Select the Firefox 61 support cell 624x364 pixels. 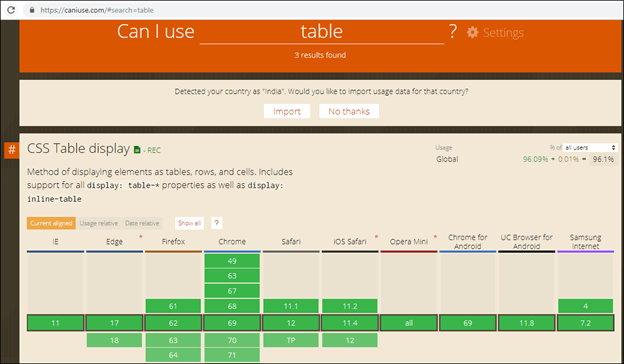173,306
